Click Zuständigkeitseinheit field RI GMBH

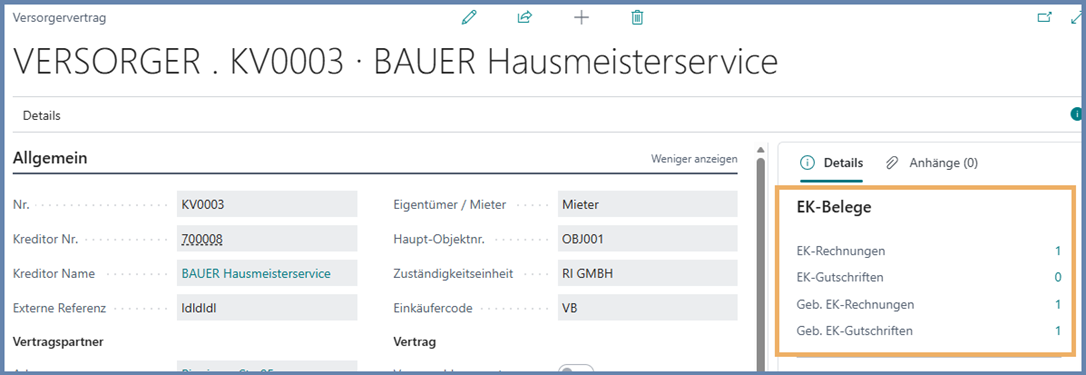647,274
